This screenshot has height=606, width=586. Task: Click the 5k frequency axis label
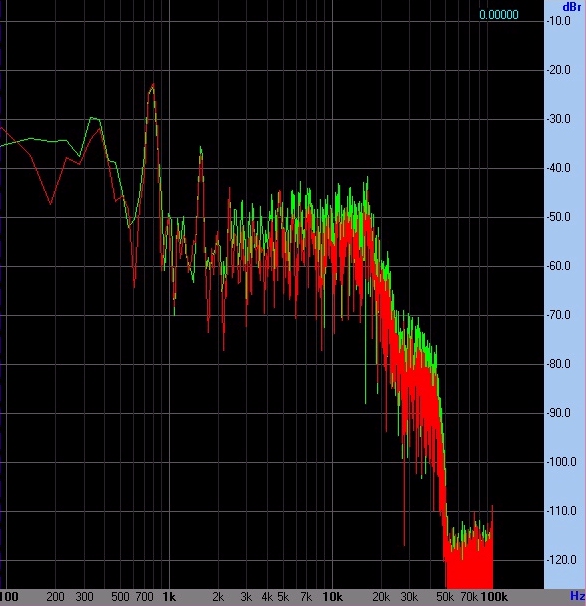[x=283, y=597]
